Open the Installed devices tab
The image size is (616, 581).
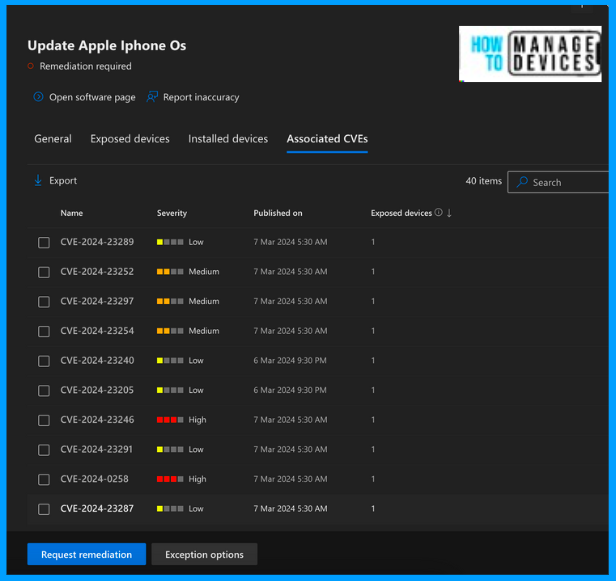(x=228, y=139)
